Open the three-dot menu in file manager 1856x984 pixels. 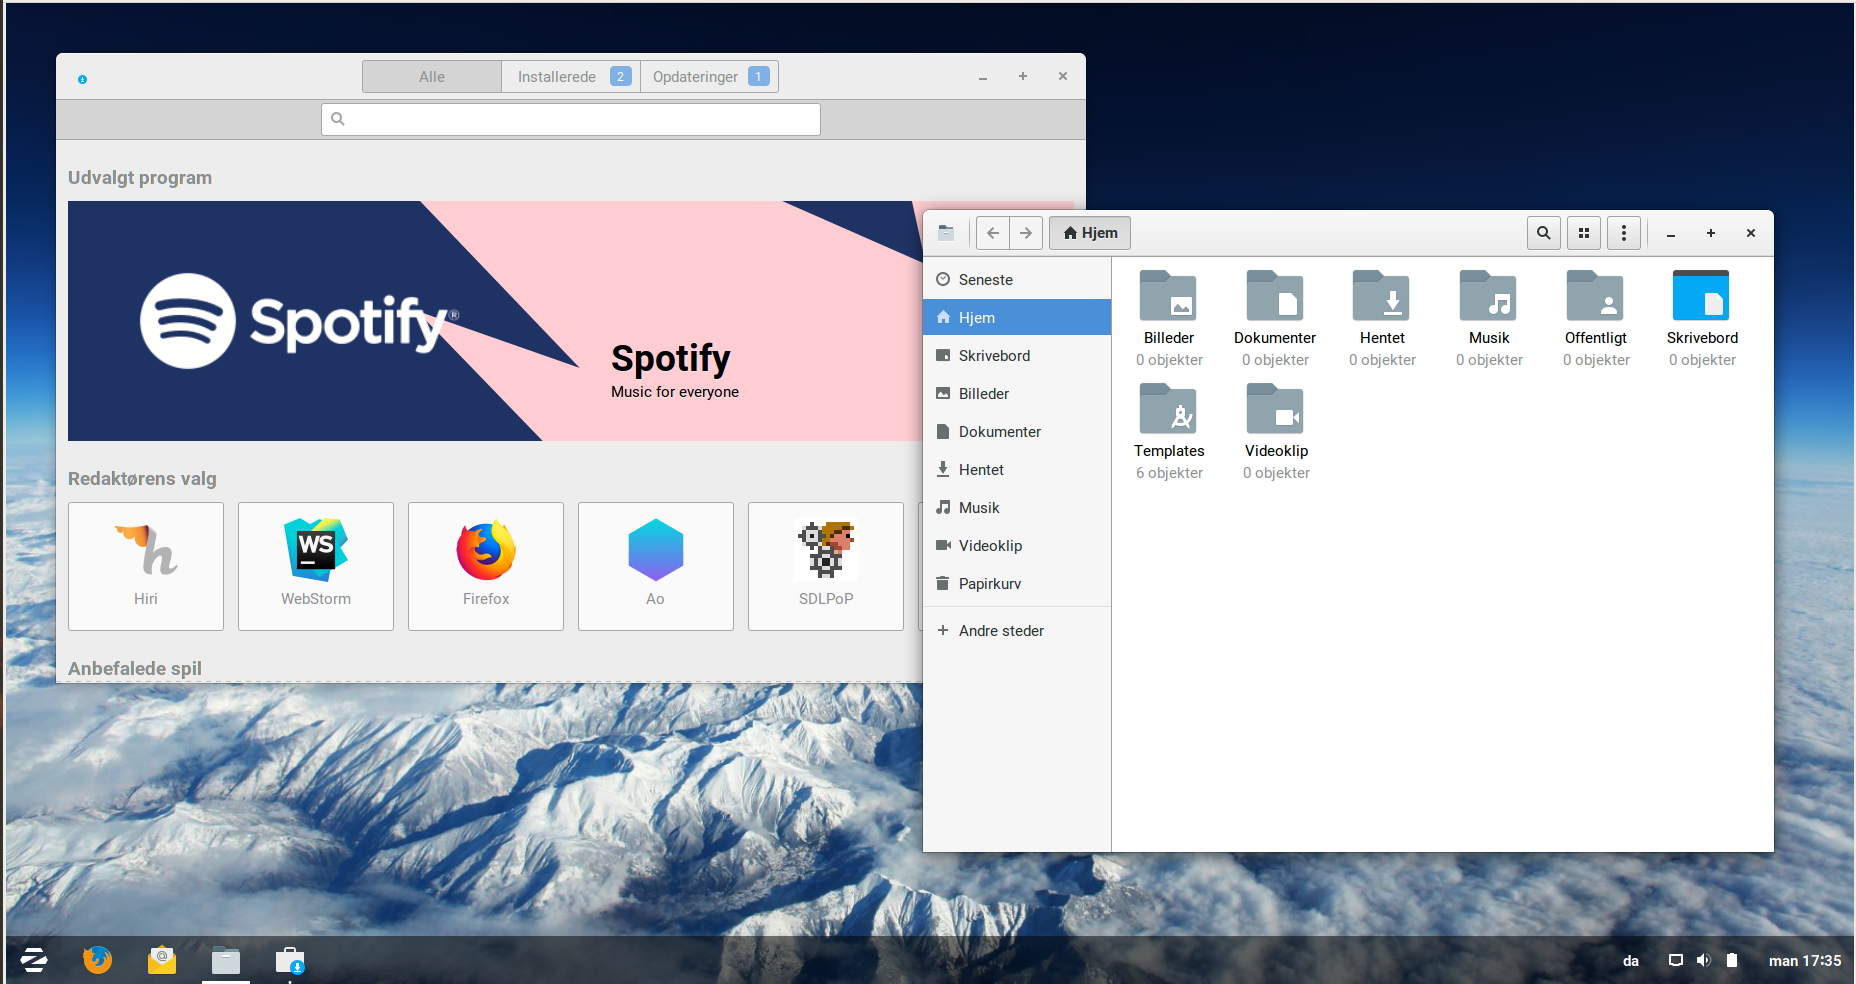click(1624, 233)
